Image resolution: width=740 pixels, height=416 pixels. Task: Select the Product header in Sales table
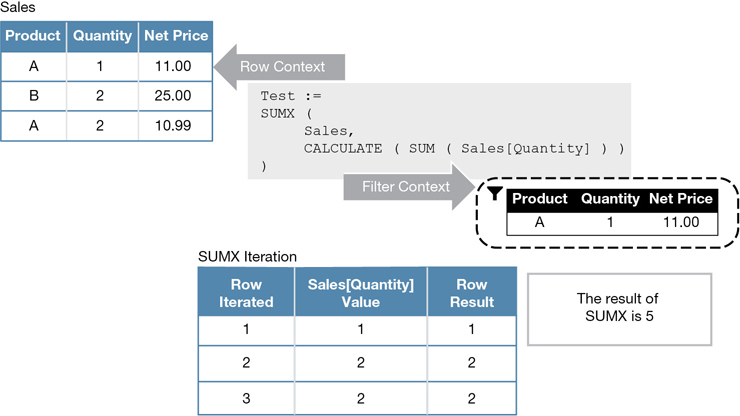tap(33, 36)
